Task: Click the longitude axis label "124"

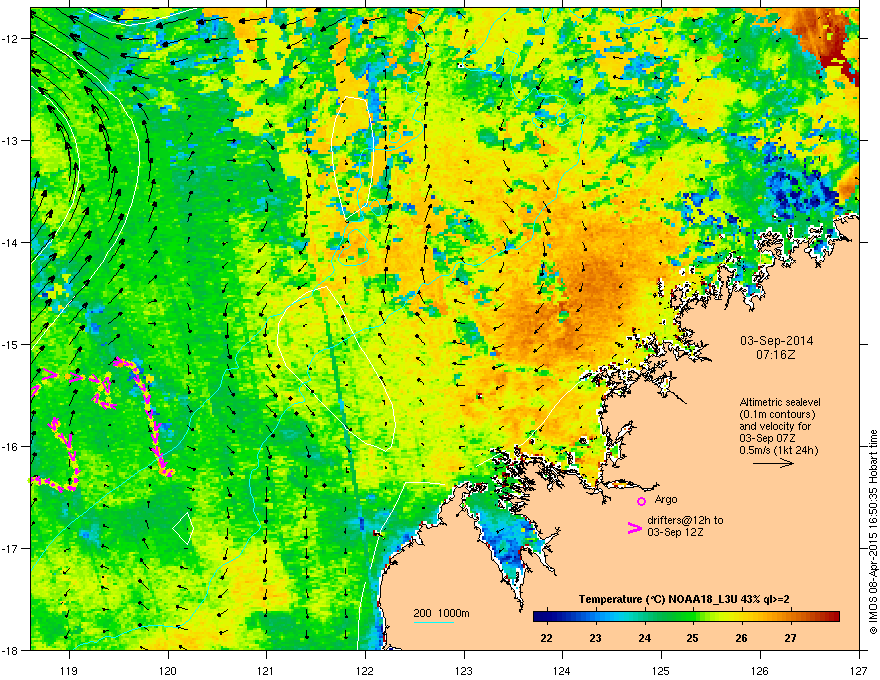Action: (562, 670)
